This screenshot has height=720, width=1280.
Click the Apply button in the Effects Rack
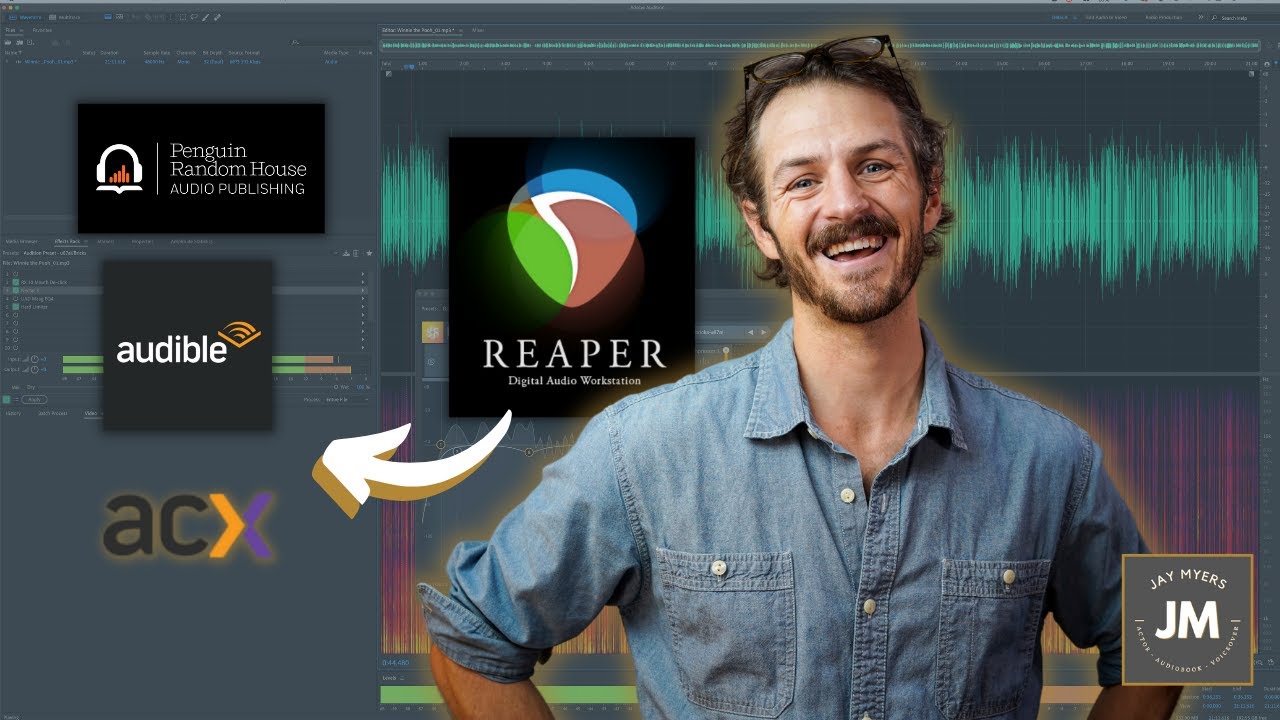34,399
